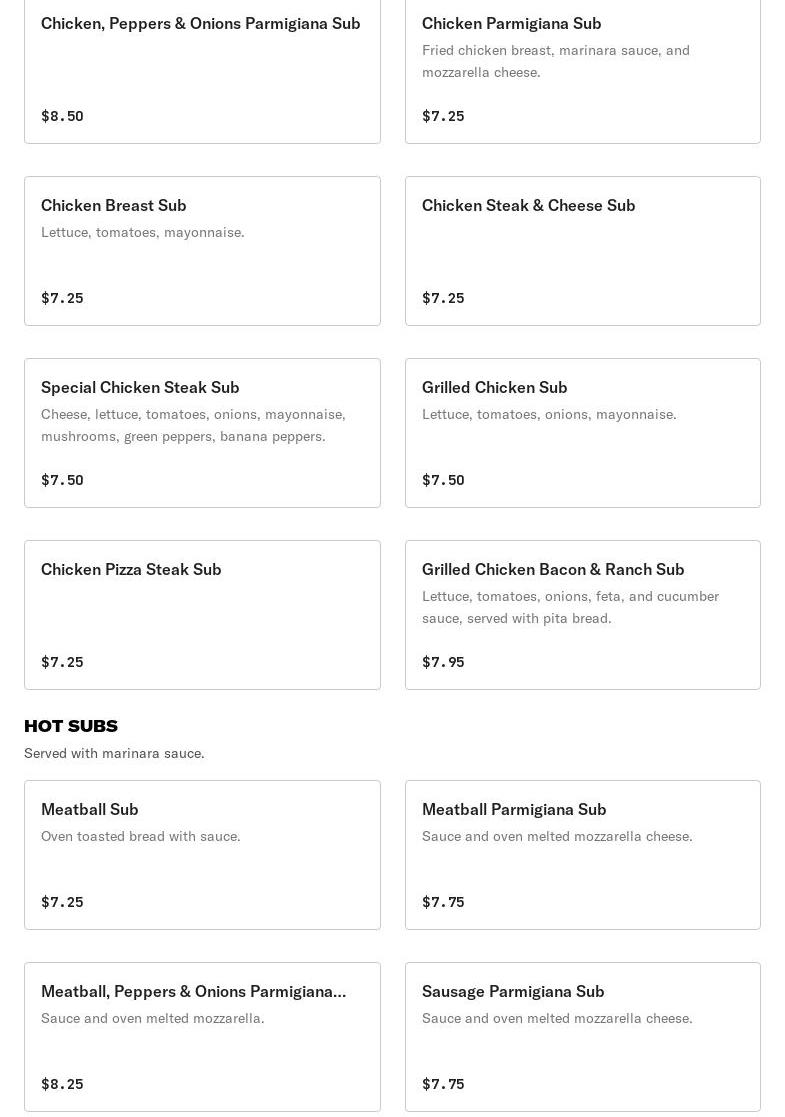Click the description mentioning feta and cucumber sauce
This screenshot has width=785, height=1117.
click(570, 607)
